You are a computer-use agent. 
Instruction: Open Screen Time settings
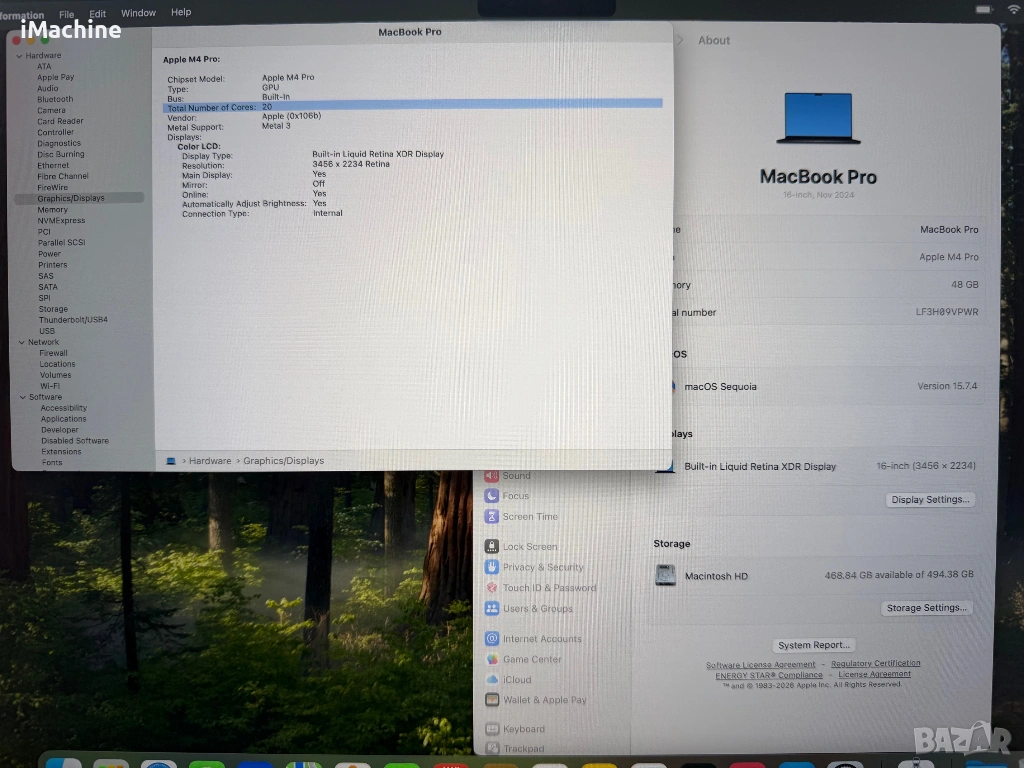530,517
